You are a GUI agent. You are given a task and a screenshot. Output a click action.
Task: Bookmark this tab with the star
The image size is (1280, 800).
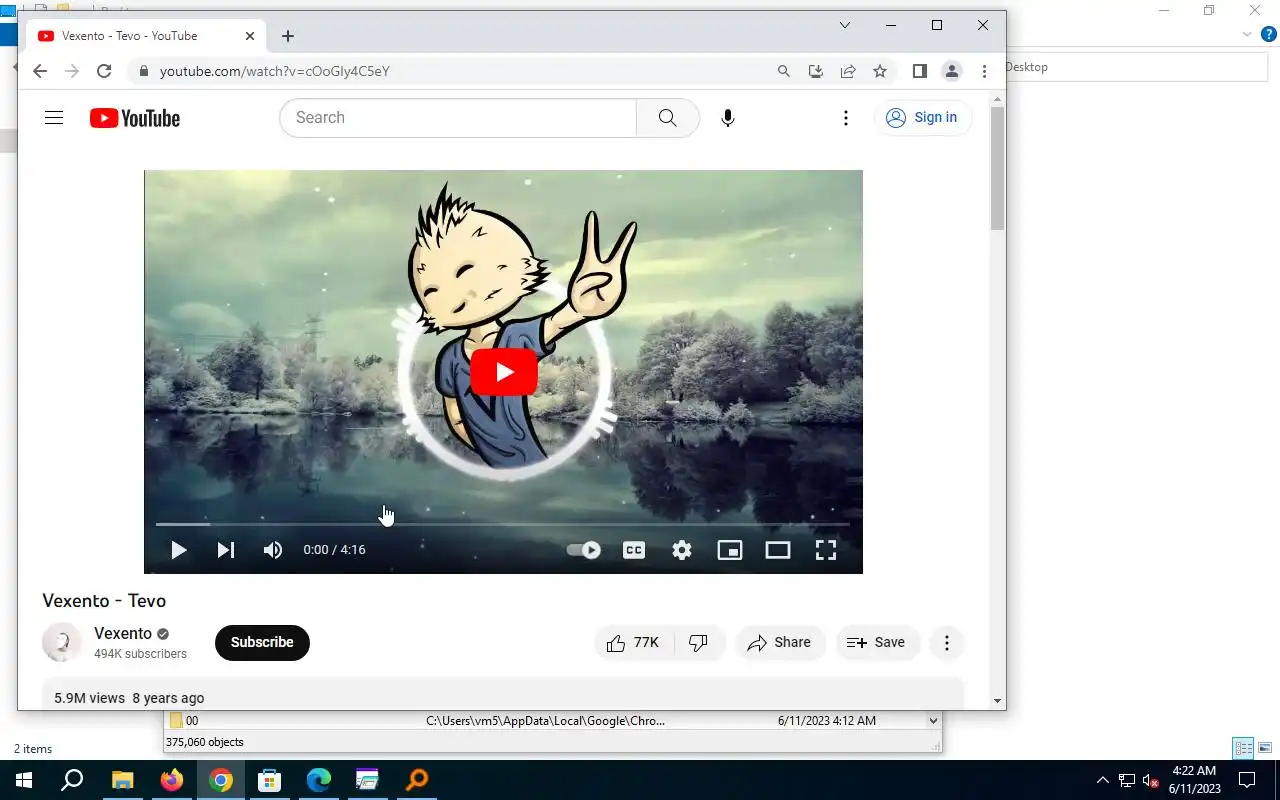[880, 71]
